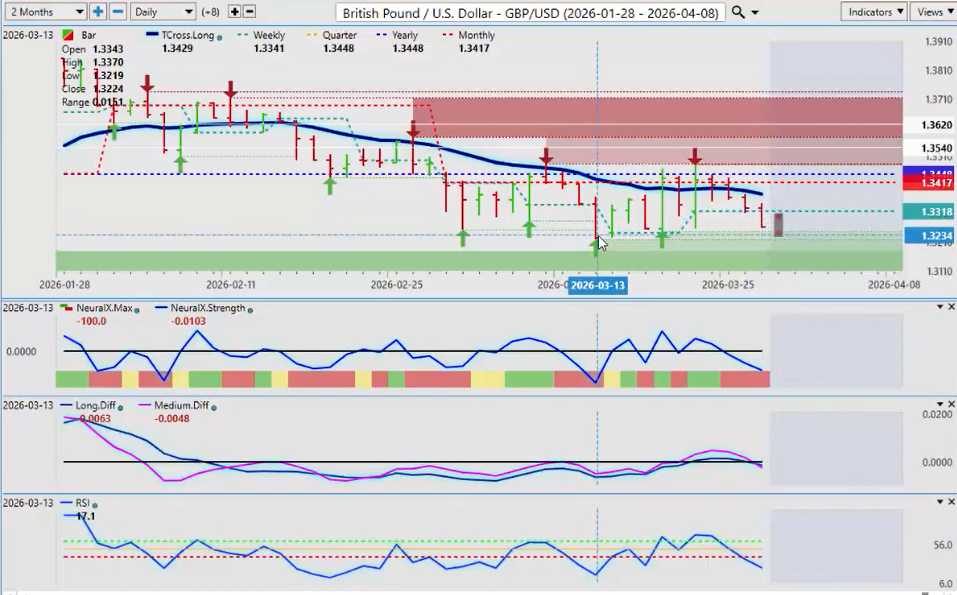Click the blue minus zoom-out button
Image resolution: width=957 pixels, height=595 pixels.
[117, 12]
